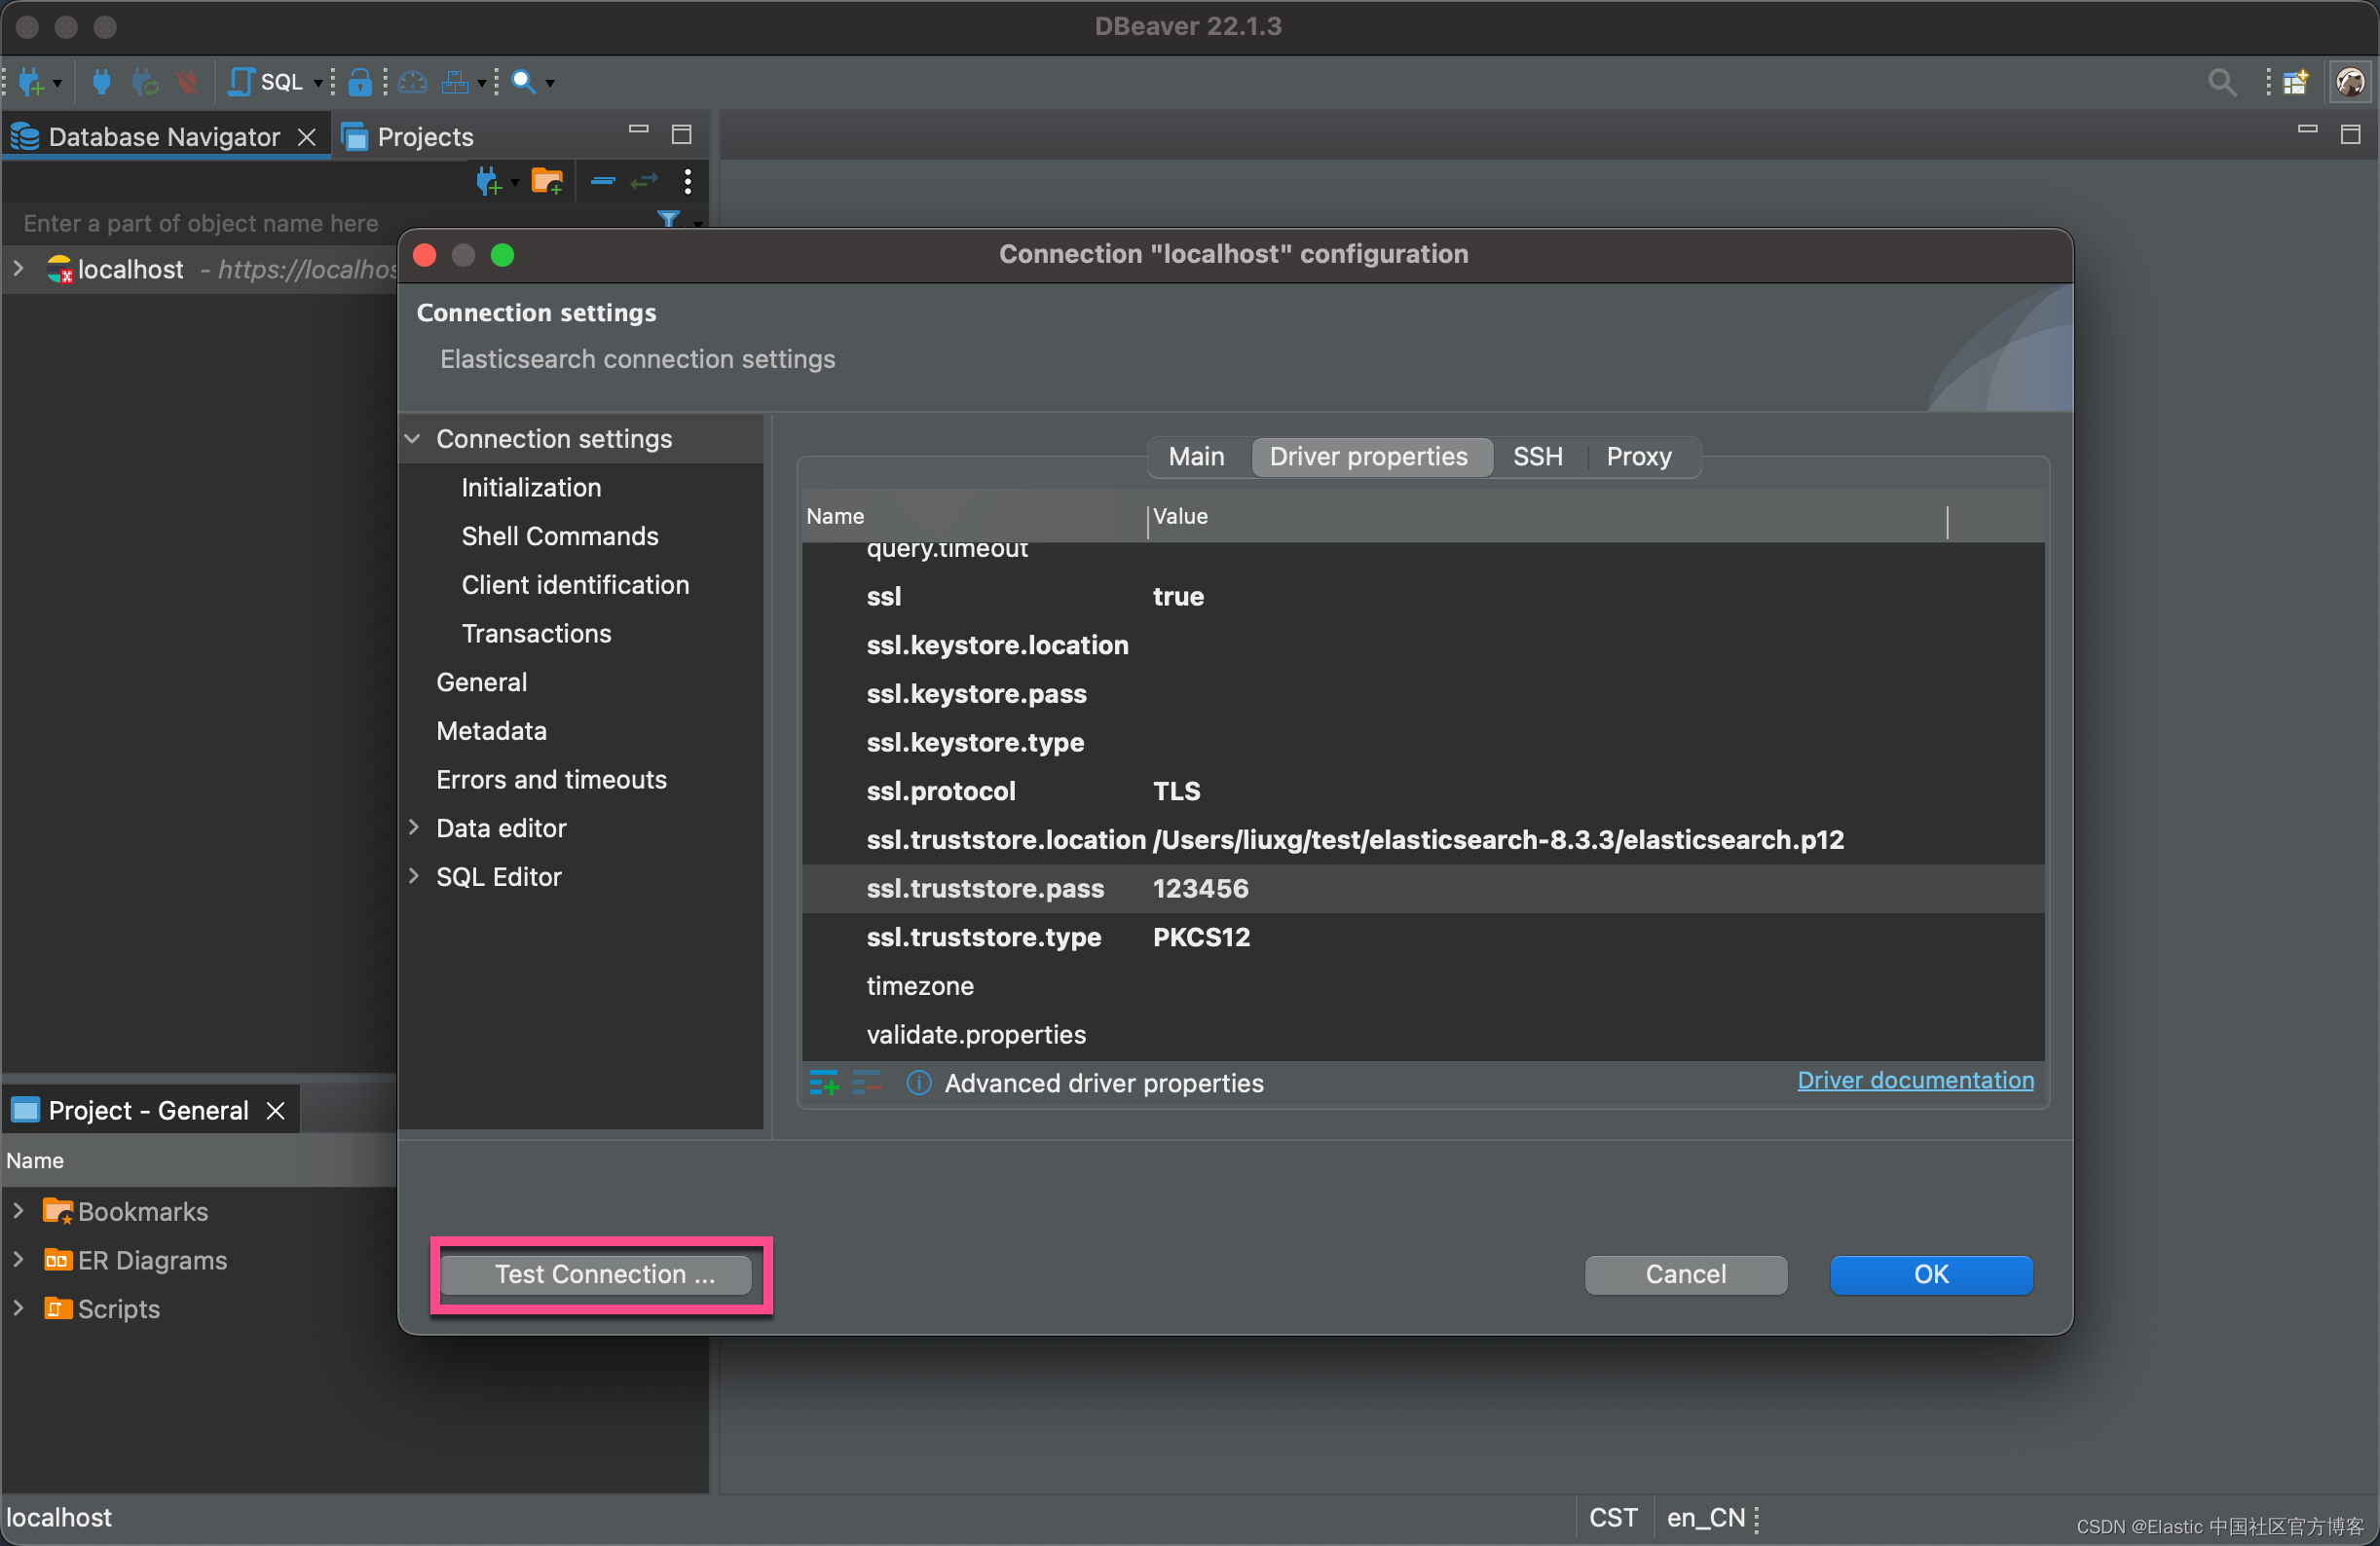Collapse all items in Database Navigator
This screenshot has height=1546, width=2380.
[601, 181]
